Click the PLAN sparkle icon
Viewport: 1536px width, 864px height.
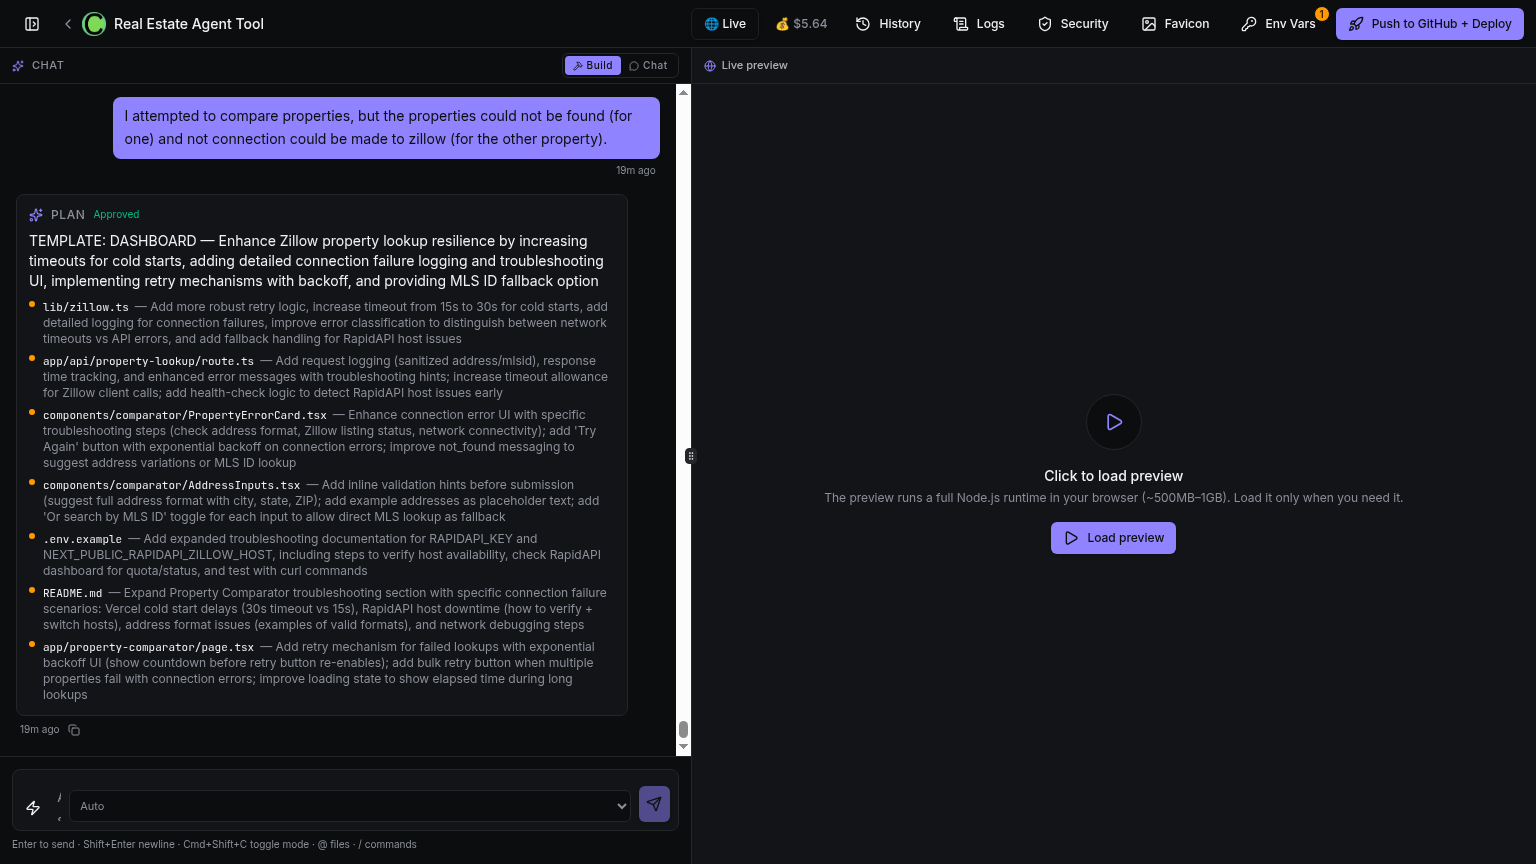coord(36,215)
